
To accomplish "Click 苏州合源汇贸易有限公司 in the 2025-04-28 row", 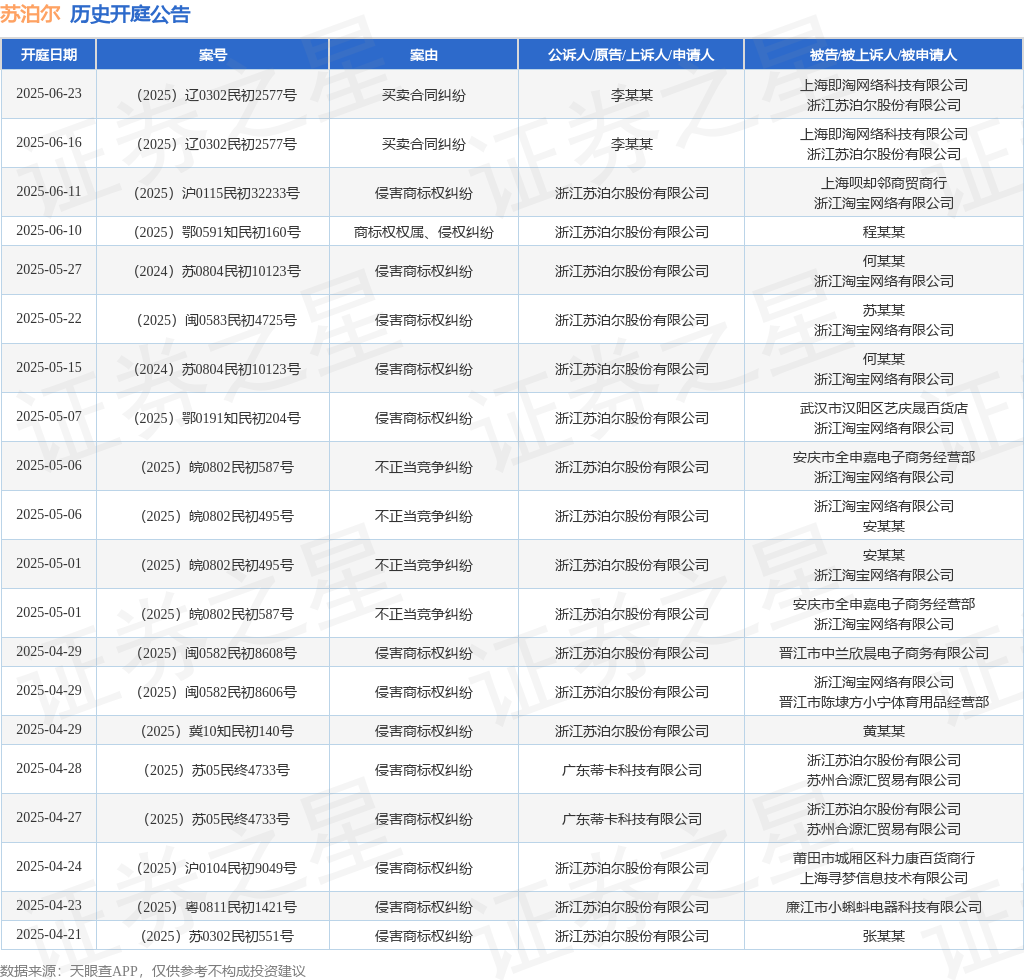I will click(x=884, y=781).
